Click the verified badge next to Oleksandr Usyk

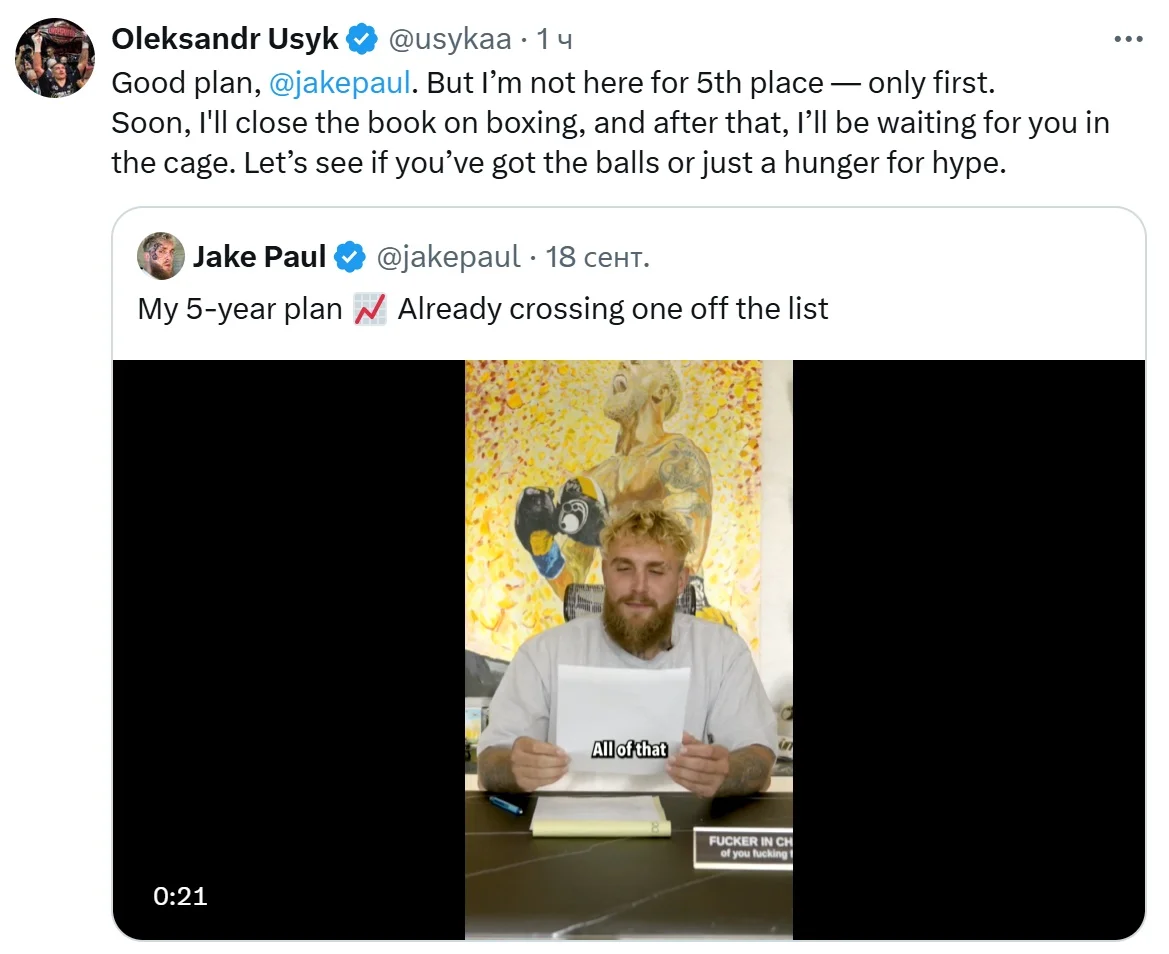tap(362, 40)
